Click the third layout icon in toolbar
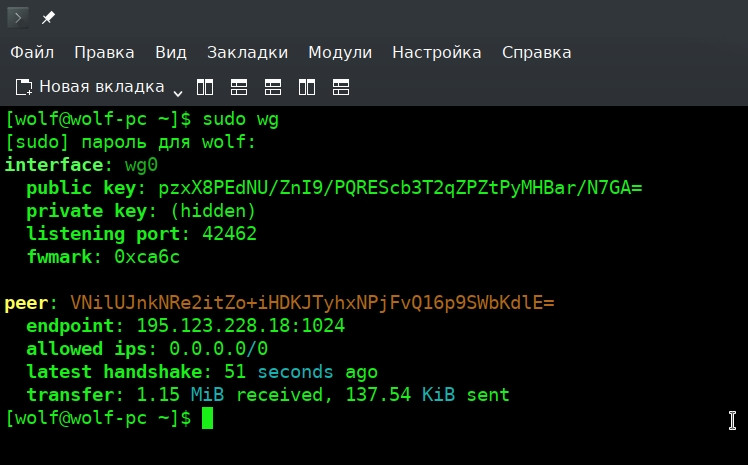Screen dimensions: 748x465 (273, 87)
